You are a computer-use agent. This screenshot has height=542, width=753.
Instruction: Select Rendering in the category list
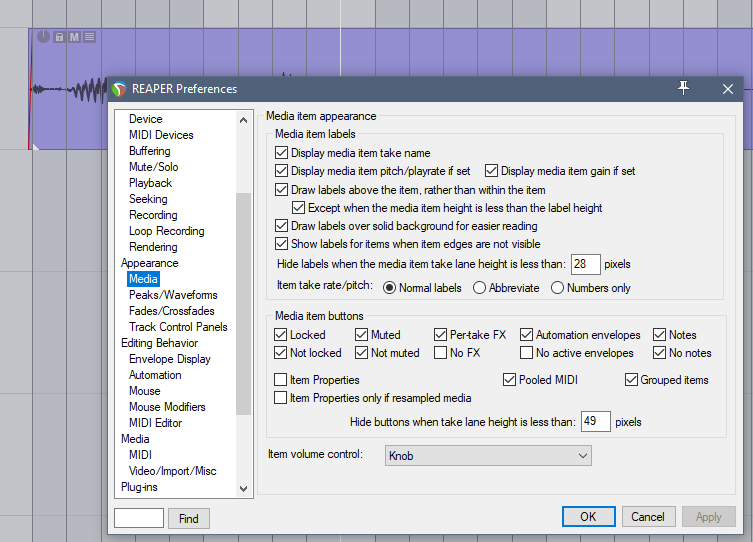(x=153, y=247)
